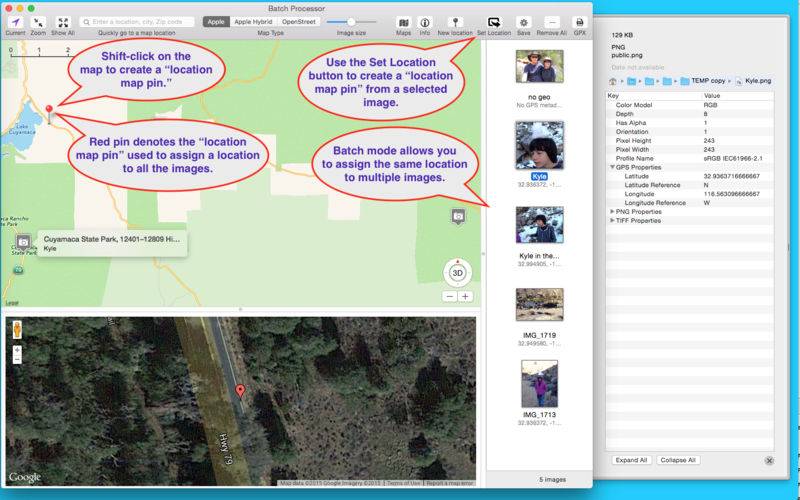Expand the PNG Properties group
The width and height of the screenshot is (800, 500).
click(612, 212)
